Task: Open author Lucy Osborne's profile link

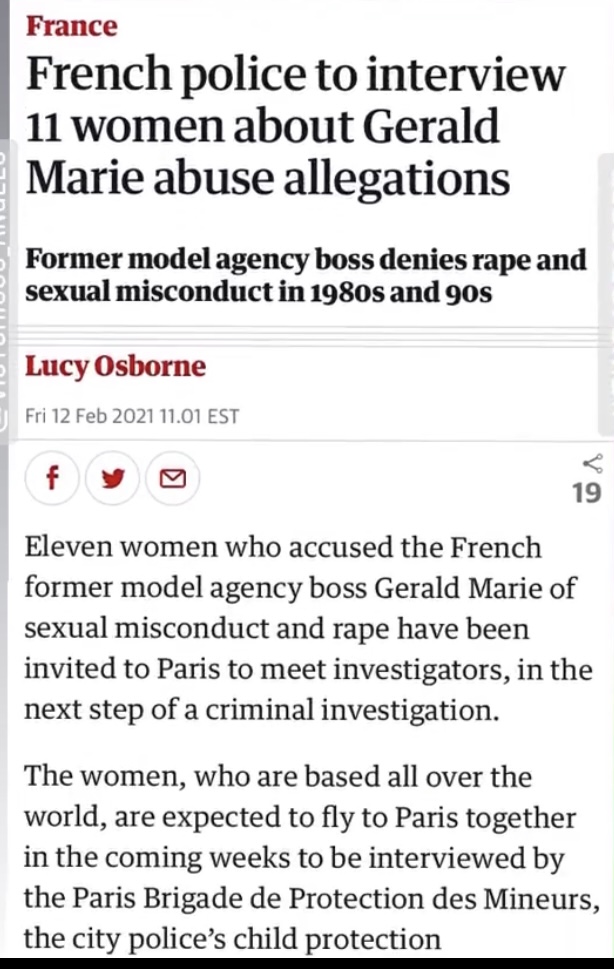Action: (115, 366)
